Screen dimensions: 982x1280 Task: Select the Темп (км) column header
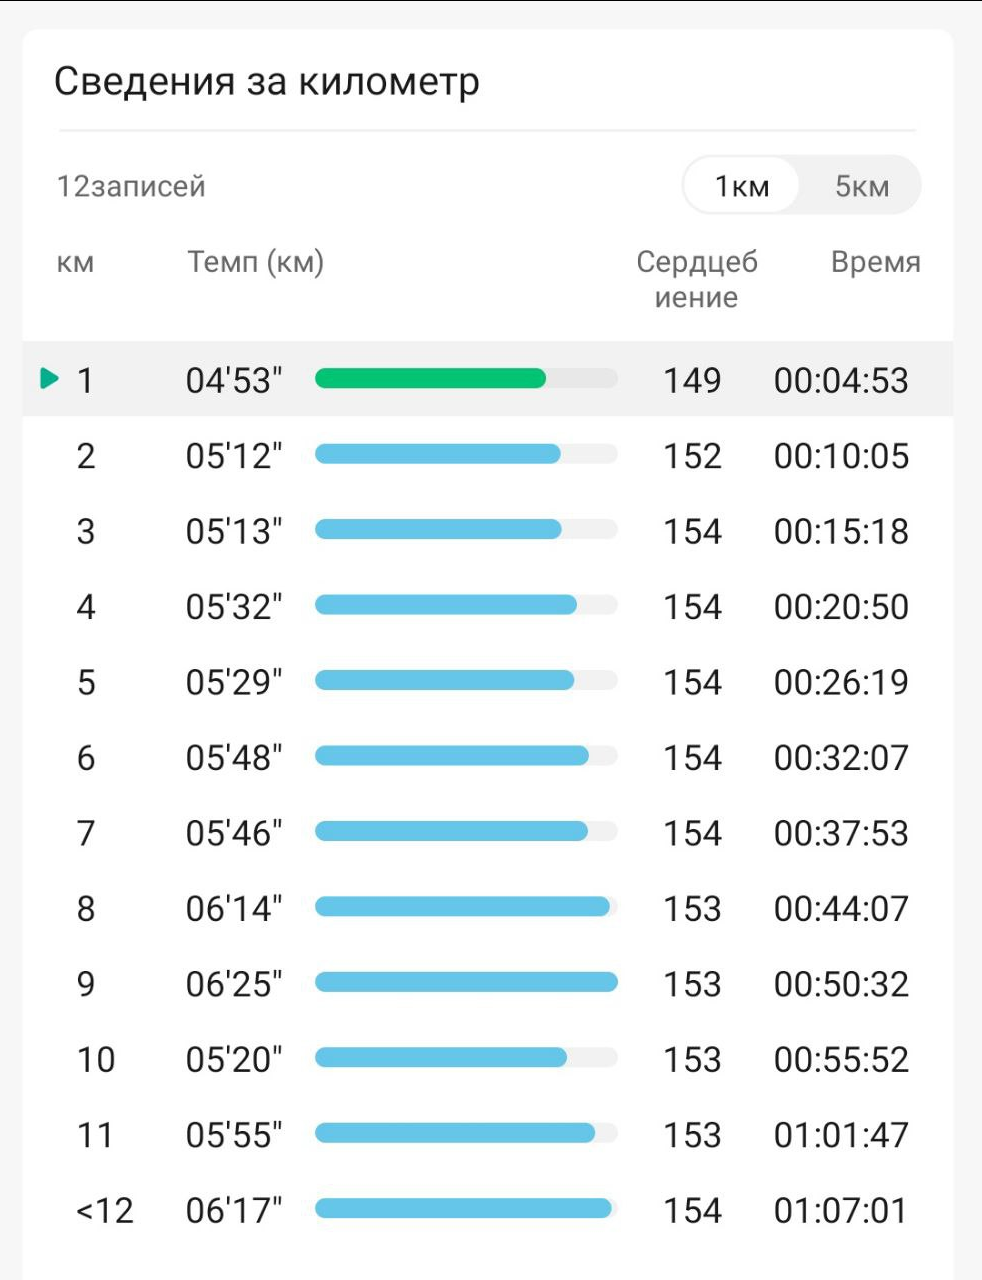(255, 263)
